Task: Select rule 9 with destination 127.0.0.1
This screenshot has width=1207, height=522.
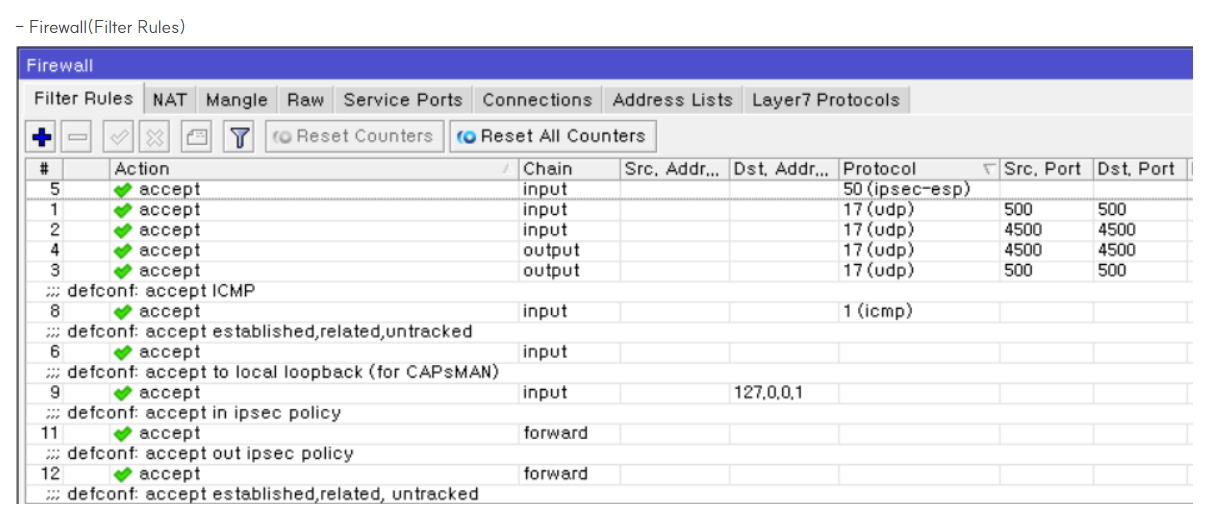Action: coord(607,393)
